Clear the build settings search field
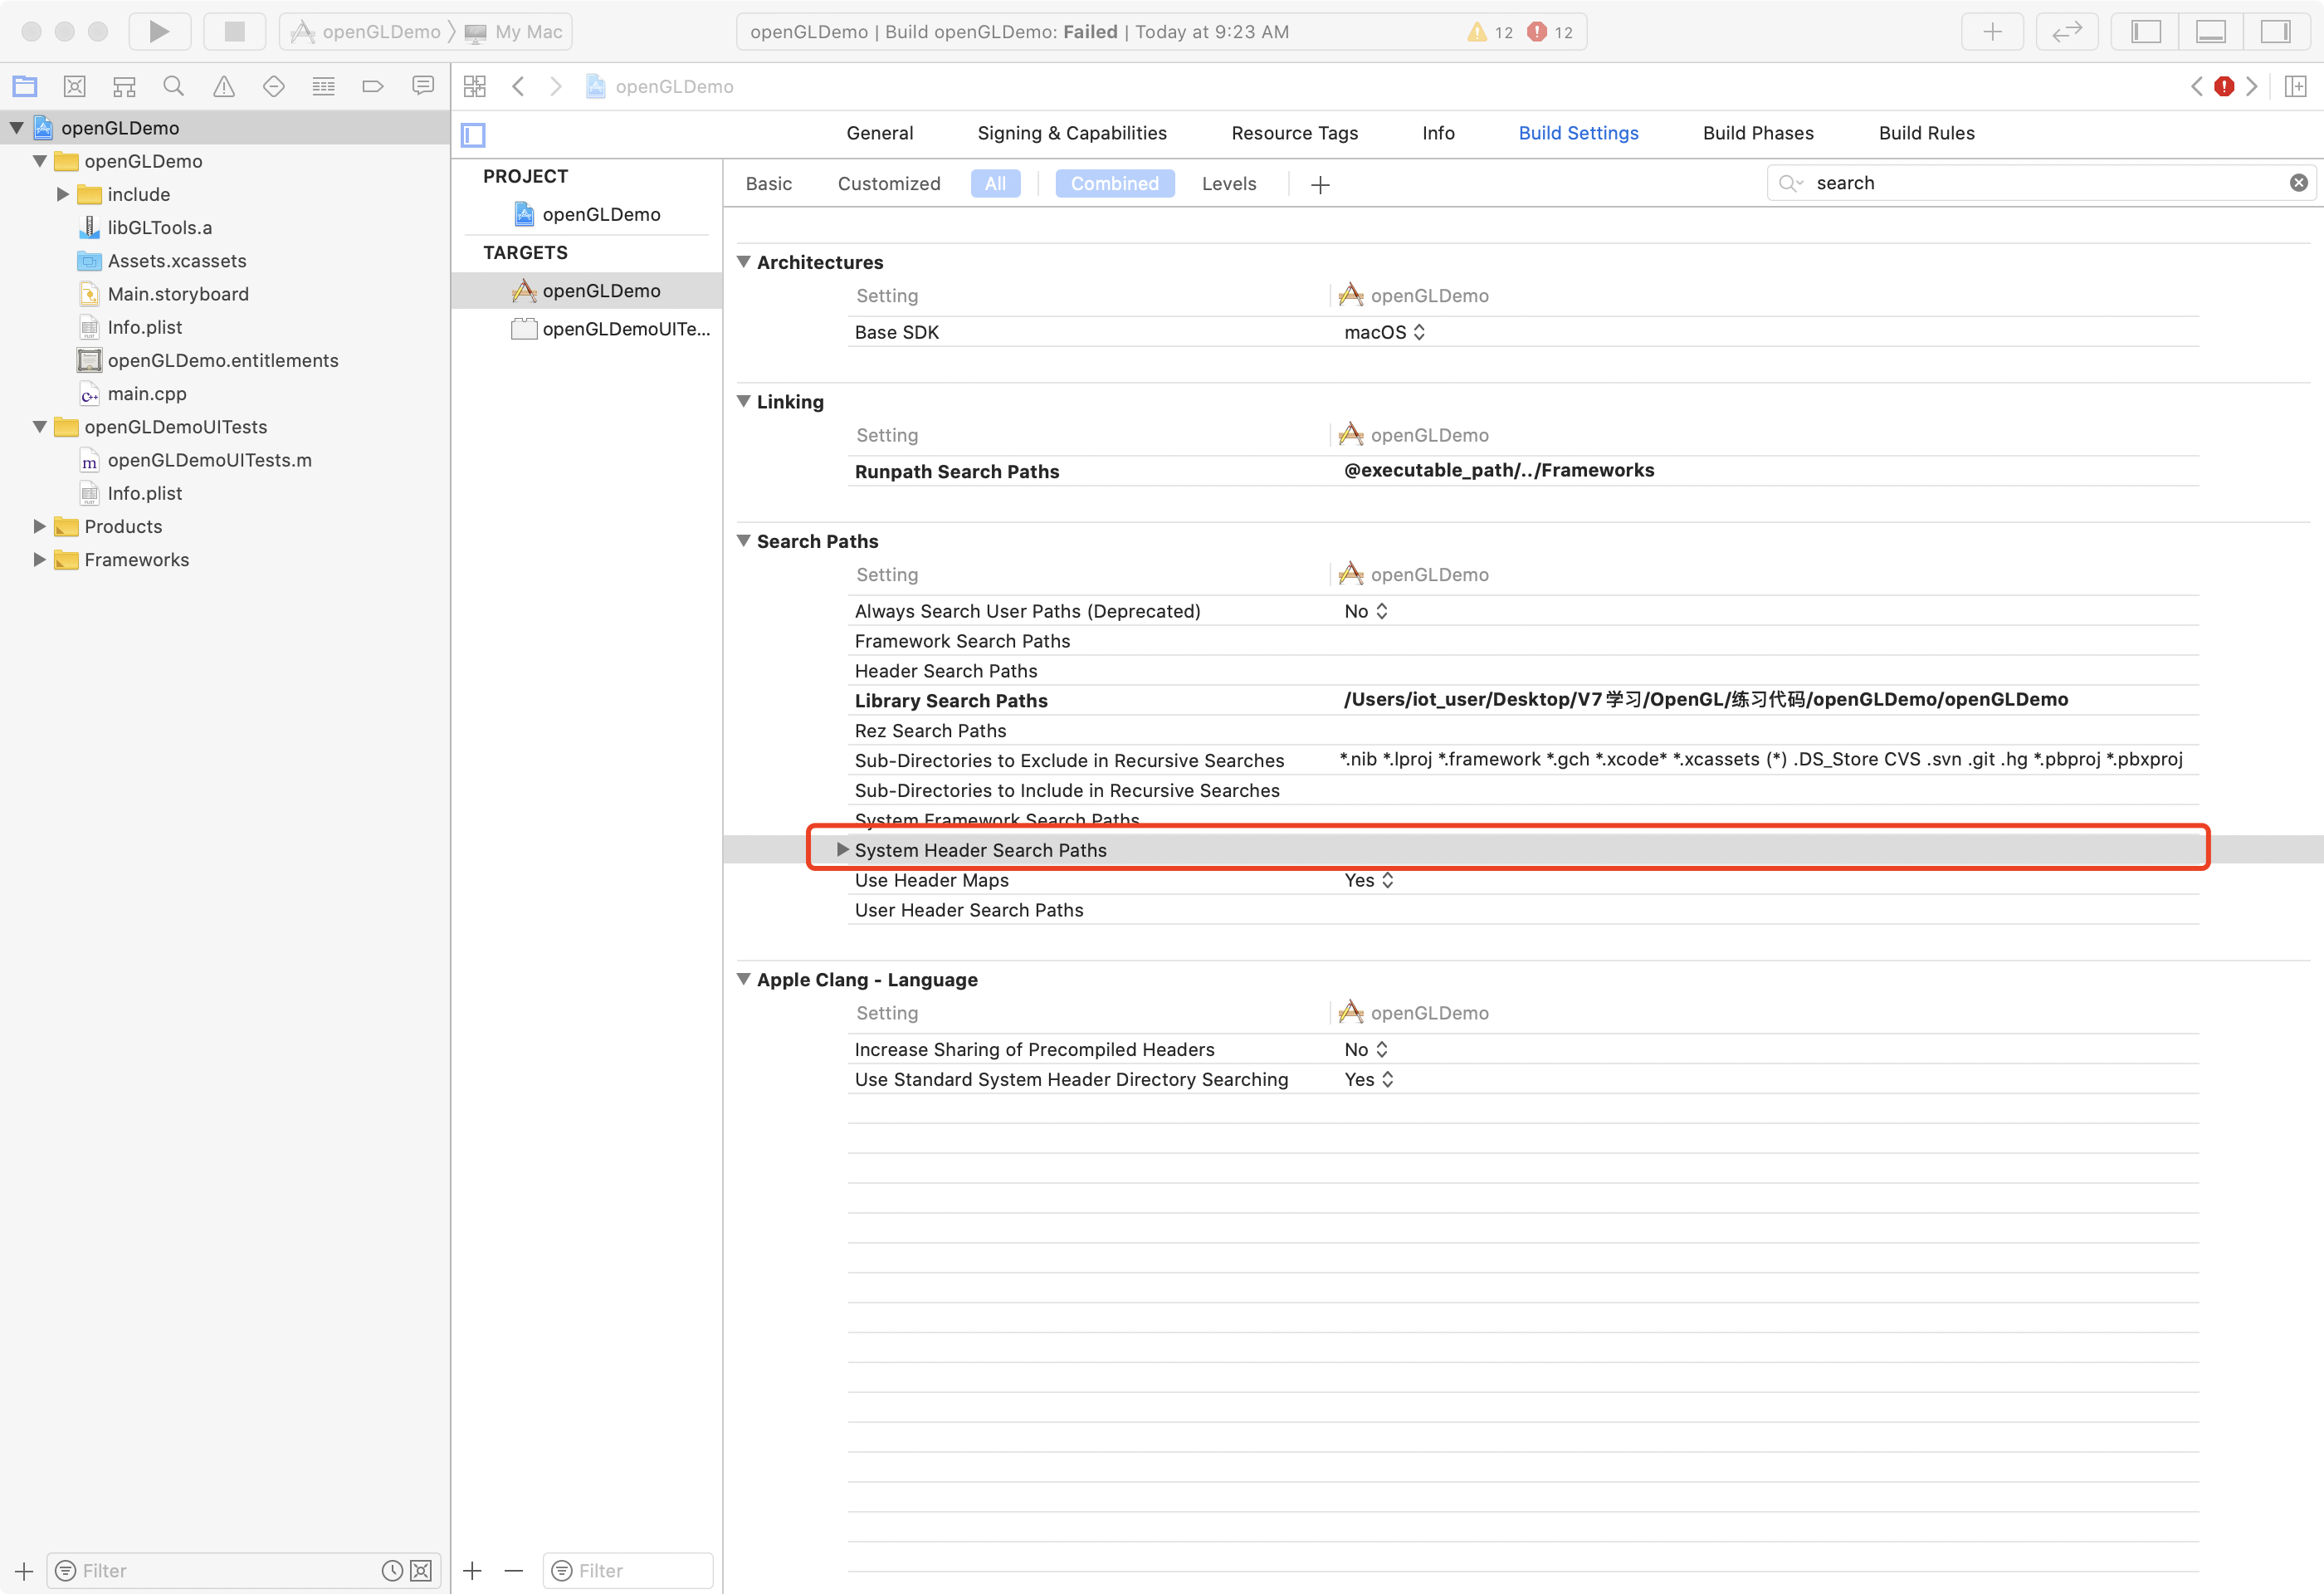2324x1594 pixels. point(2298,183)
